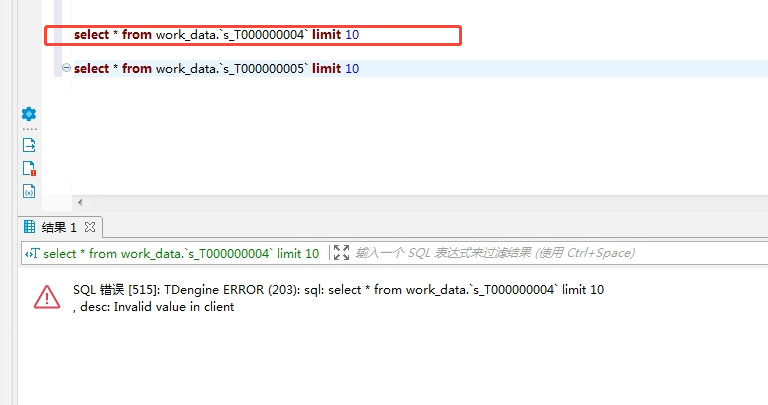This screenshot has width=768, height=405.
Task: Click the 'Invalid value in client' description line
Action: pos(154,307)
